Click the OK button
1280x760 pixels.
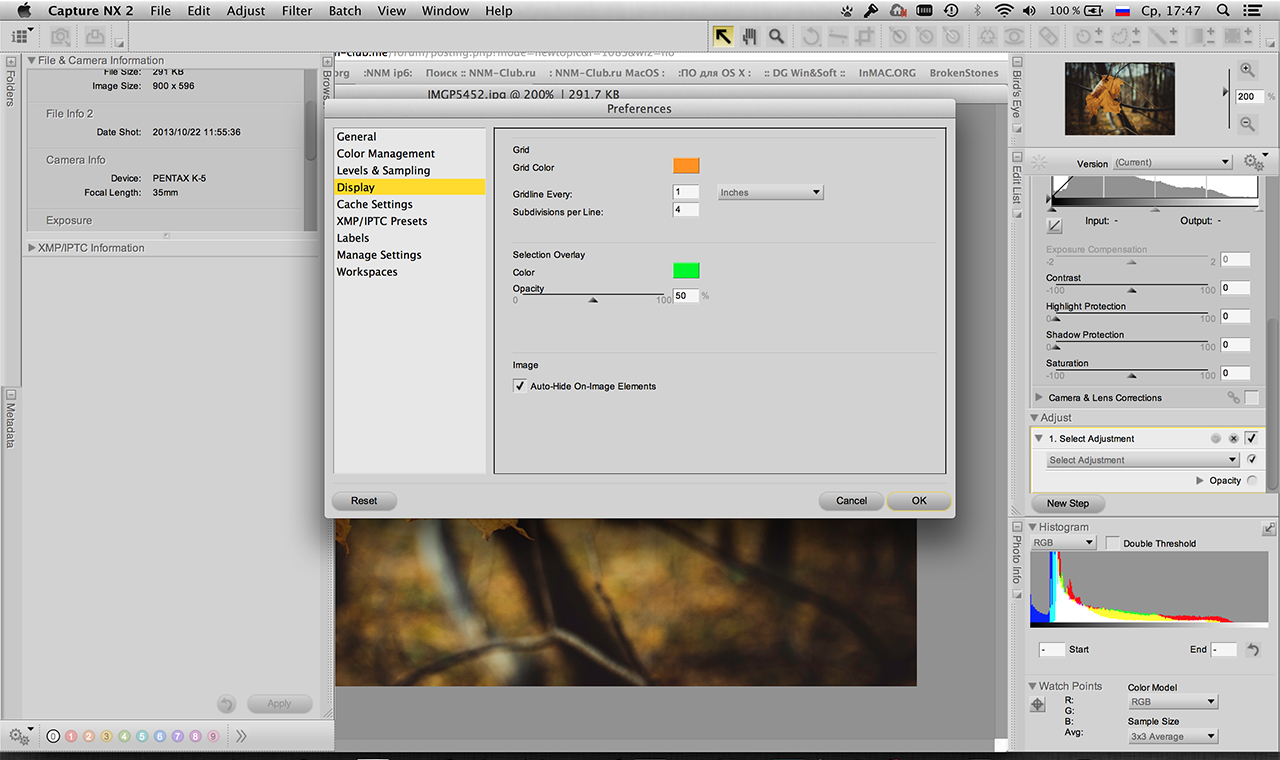point(918,501)
